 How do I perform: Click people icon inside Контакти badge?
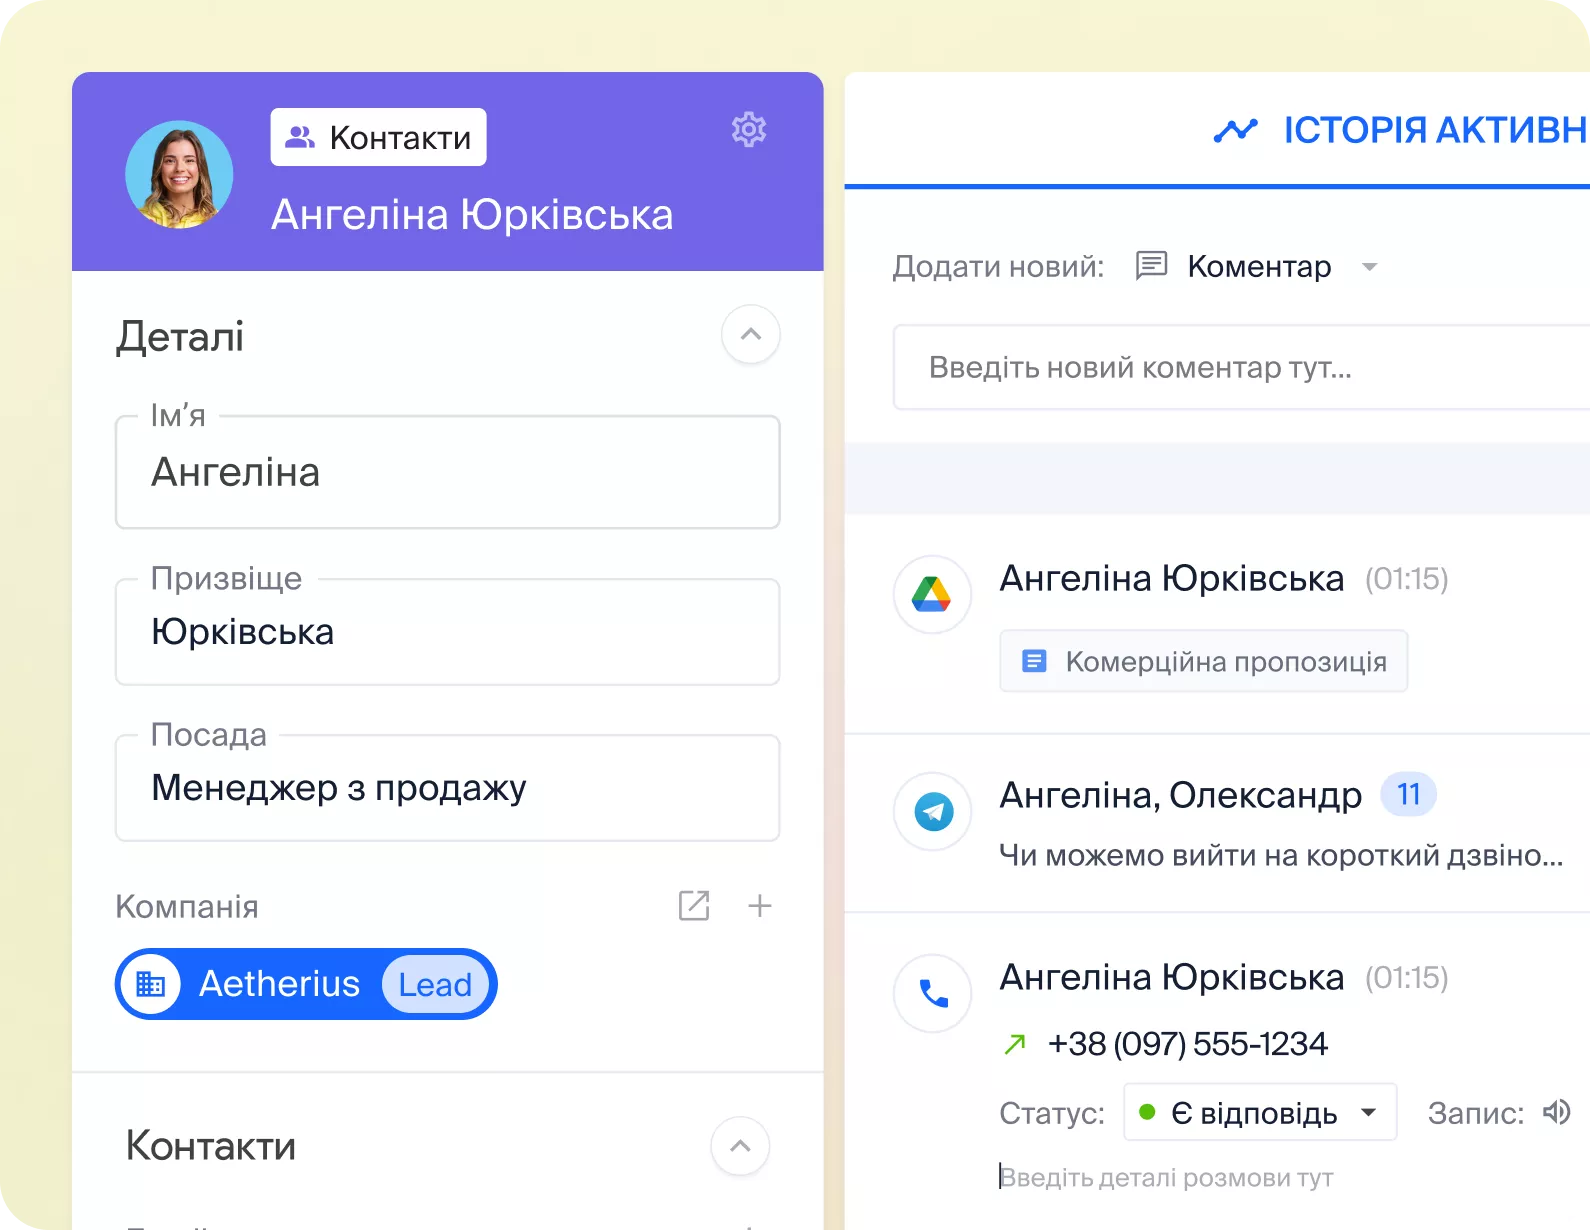pyautogui.click(x=300, y=137)
